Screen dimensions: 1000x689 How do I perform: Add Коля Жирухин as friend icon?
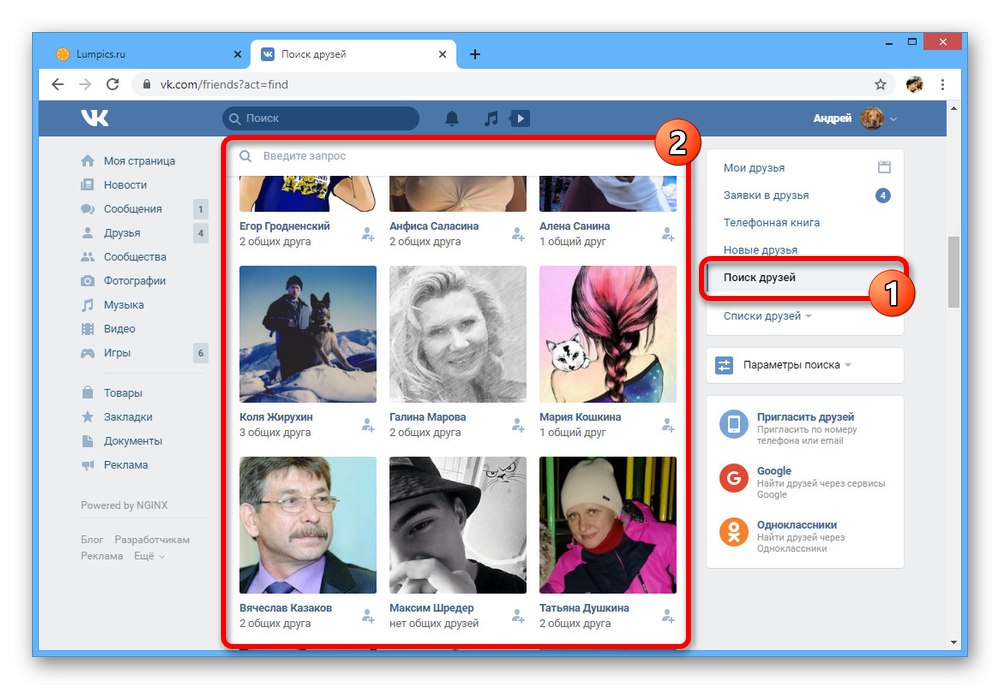[x=368, y=425]
